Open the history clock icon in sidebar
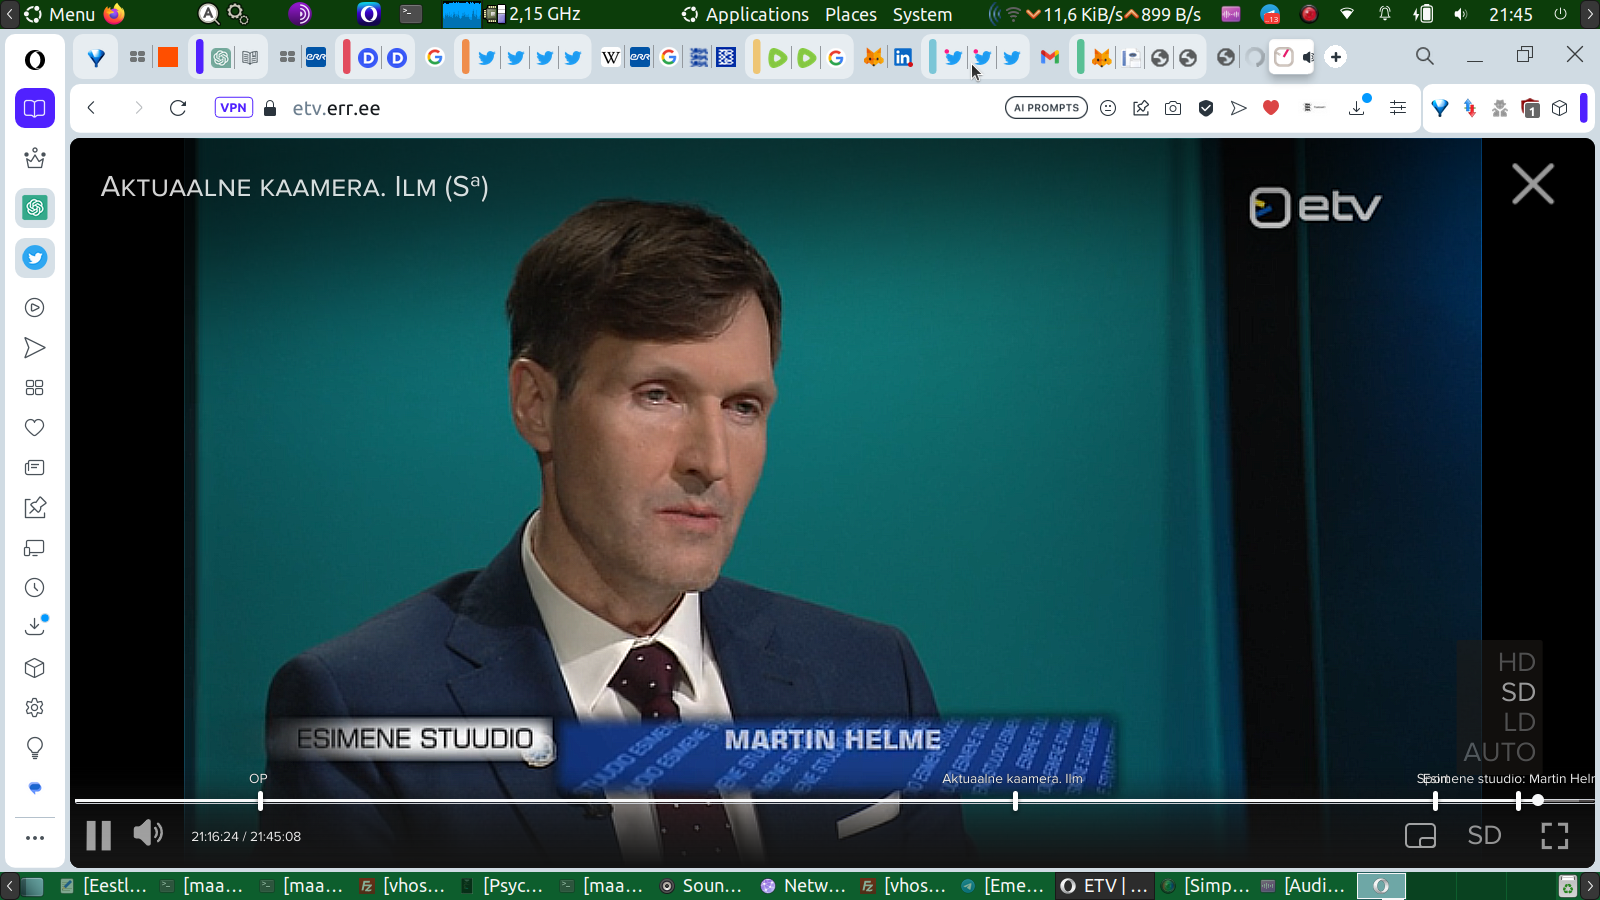The width and height of the screenshot is (1600, 900). tap(35, 588)
